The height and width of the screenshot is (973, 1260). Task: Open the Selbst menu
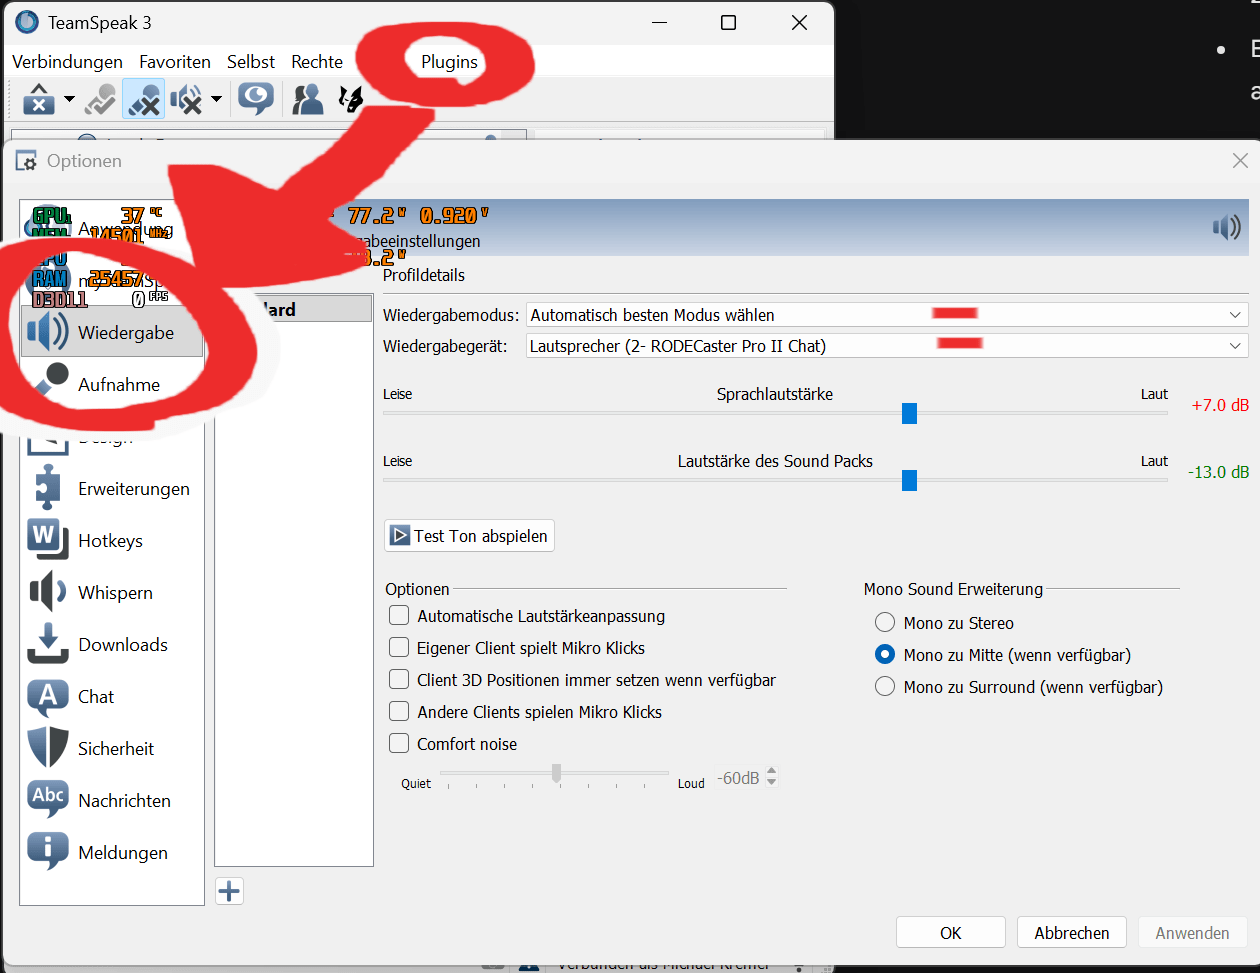(251, 62)
